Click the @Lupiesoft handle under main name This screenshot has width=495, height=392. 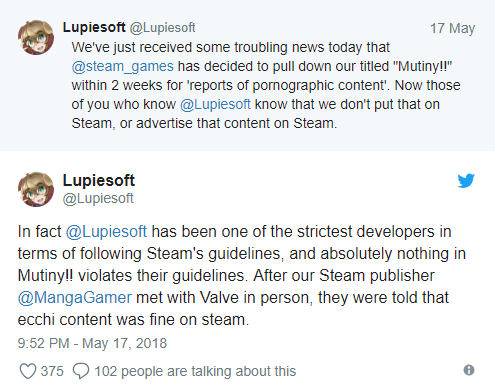point(98,198)
